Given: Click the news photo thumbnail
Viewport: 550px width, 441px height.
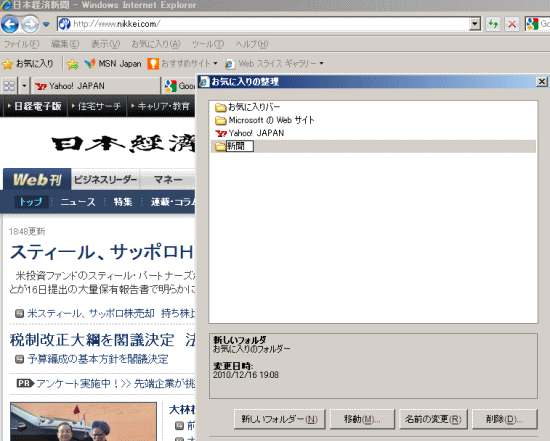Looking at the screenshot, I should pos(83,422).
